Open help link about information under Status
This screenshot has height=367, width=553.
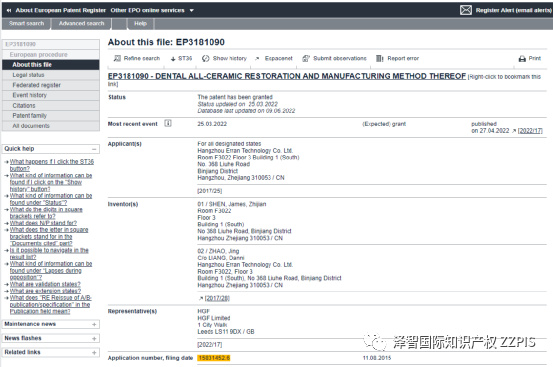51,199
